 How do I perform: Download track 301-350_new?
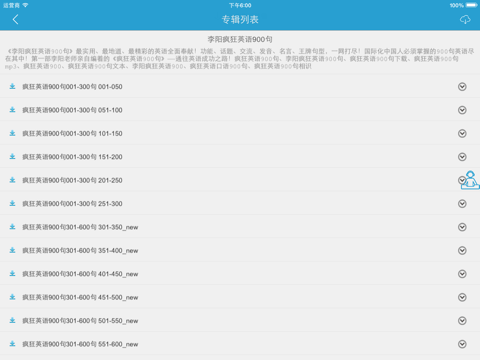[x=12, y=227]
